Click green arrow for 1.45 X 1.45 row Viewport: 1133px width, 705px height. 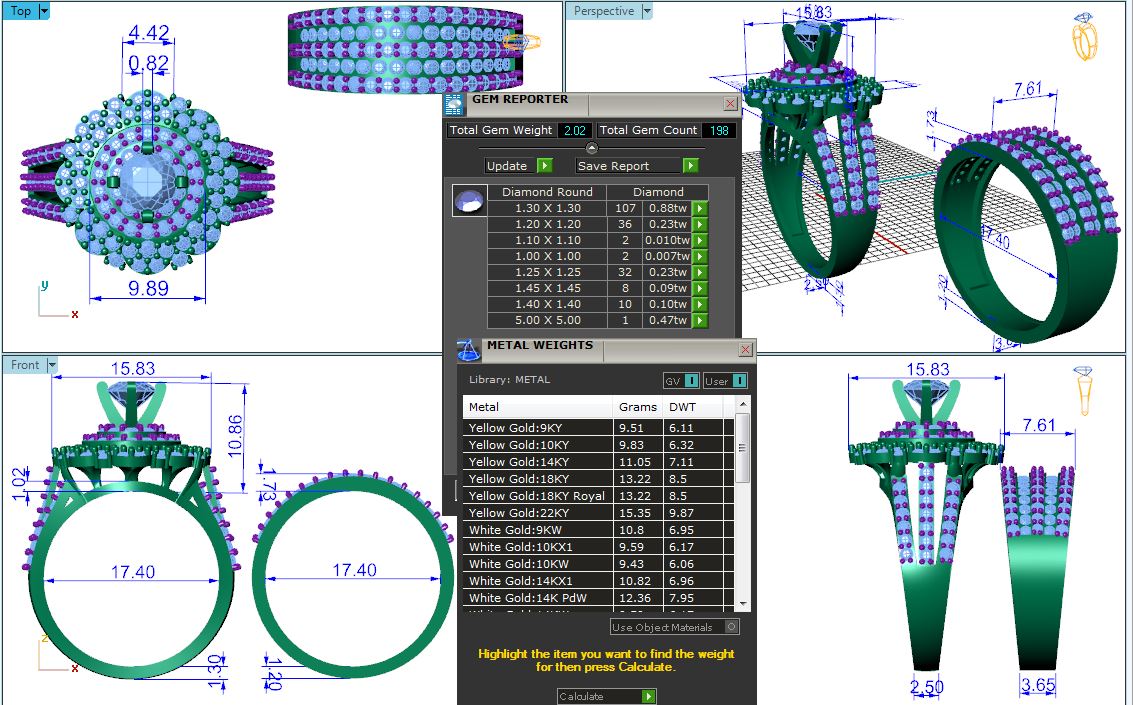tap(700, 288)
